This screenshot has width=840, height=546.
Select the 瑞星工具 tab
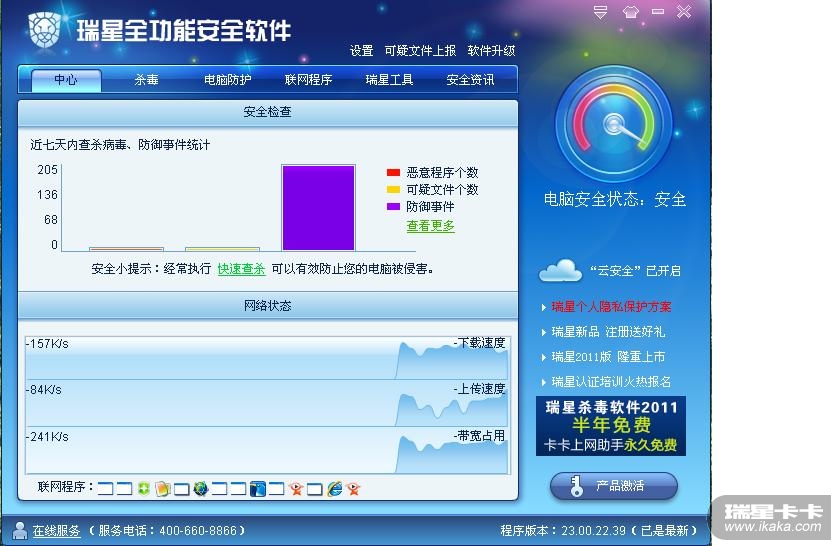tap(389, 80)
